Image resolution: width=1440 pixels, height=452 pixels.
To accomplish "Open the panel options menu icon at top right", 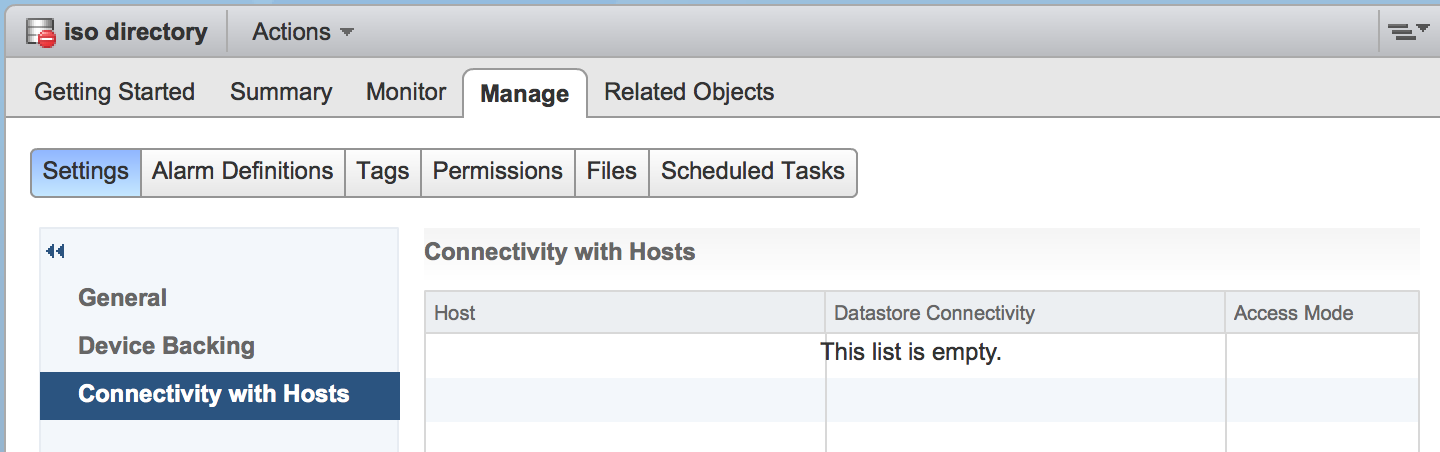I will click(x=1408, y=32).
